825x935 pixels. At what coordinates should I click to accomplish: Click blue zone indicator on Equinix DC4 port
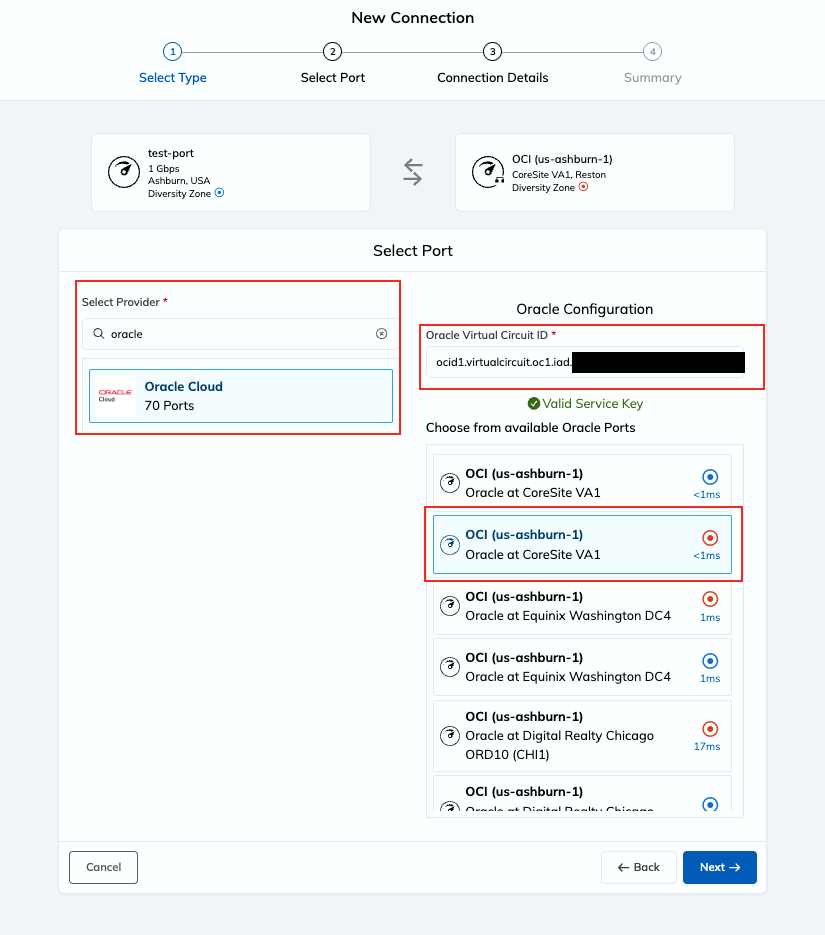[x=709, y=661]
